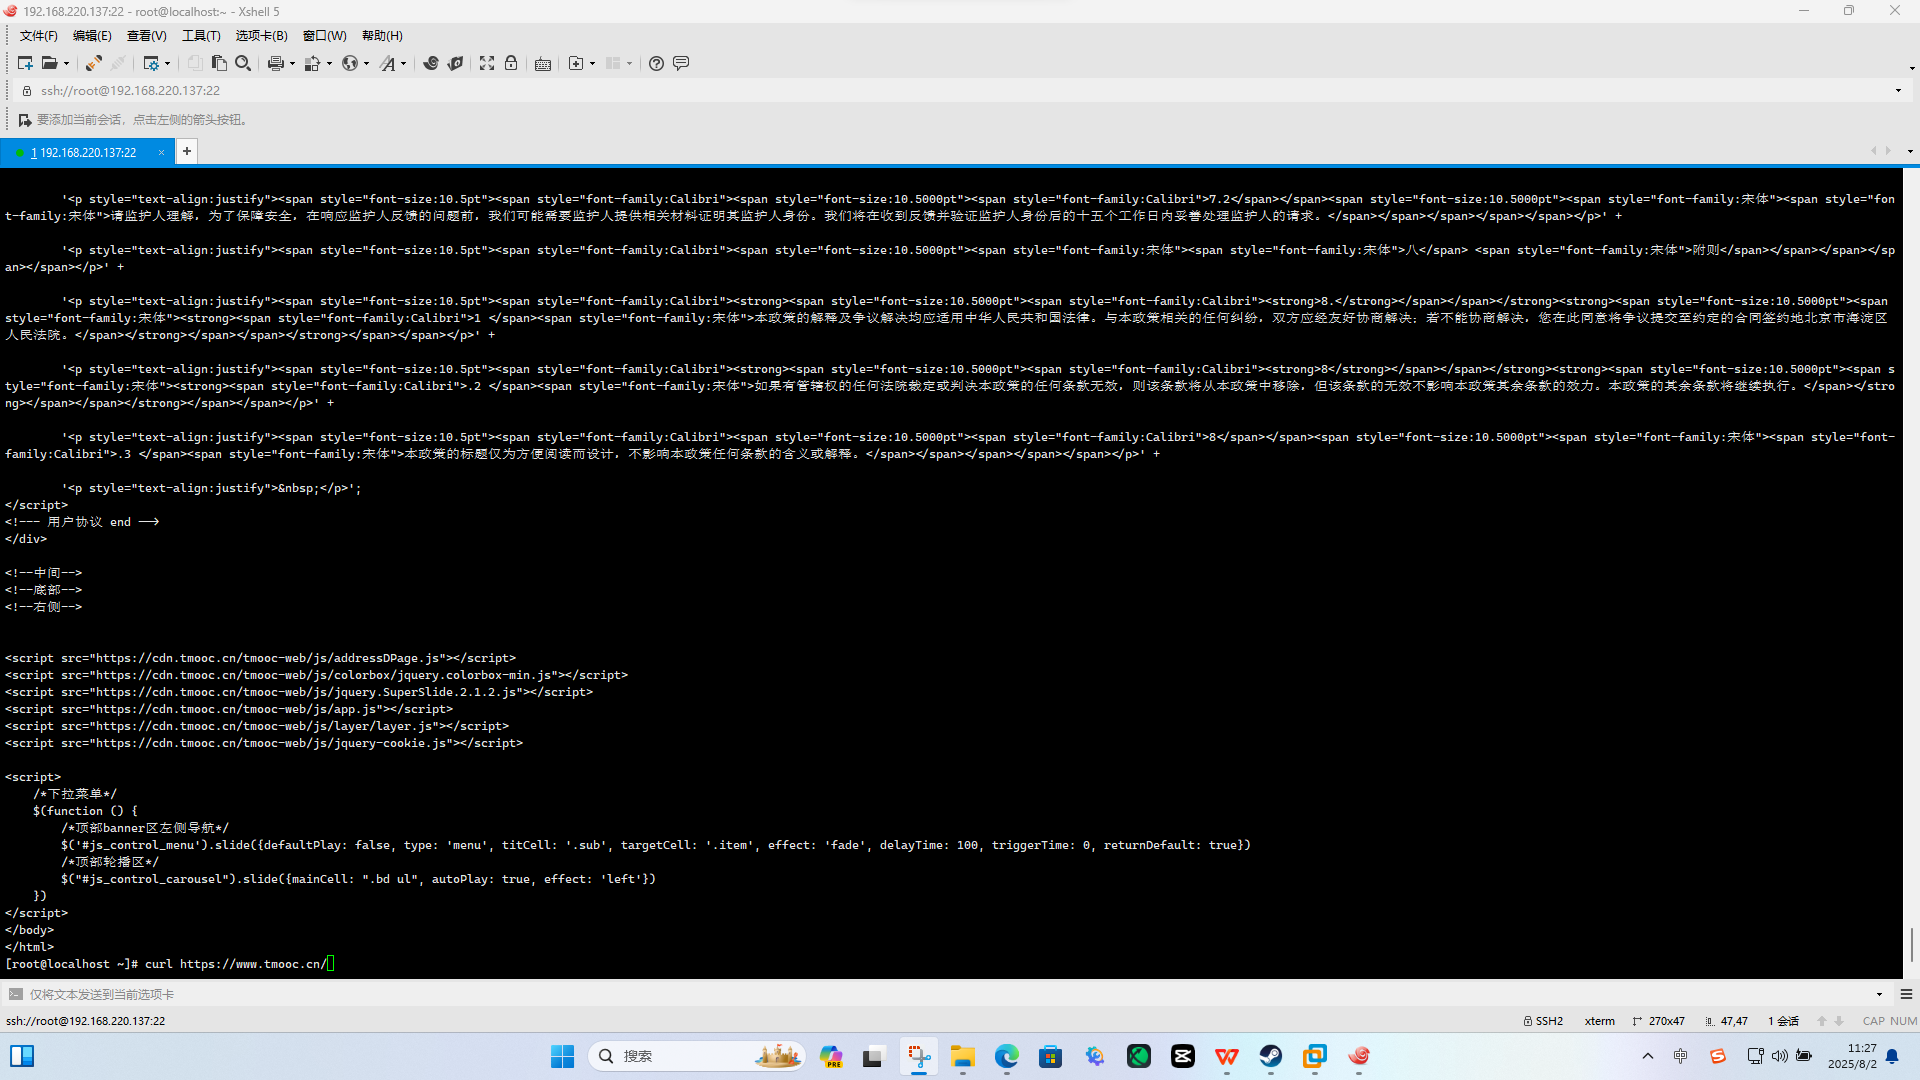Image resolution: width=1920 pixels, height=1080 pixels.
Task: Expand the compose bar options dropdown
Action: click(x=1879, y=994)
